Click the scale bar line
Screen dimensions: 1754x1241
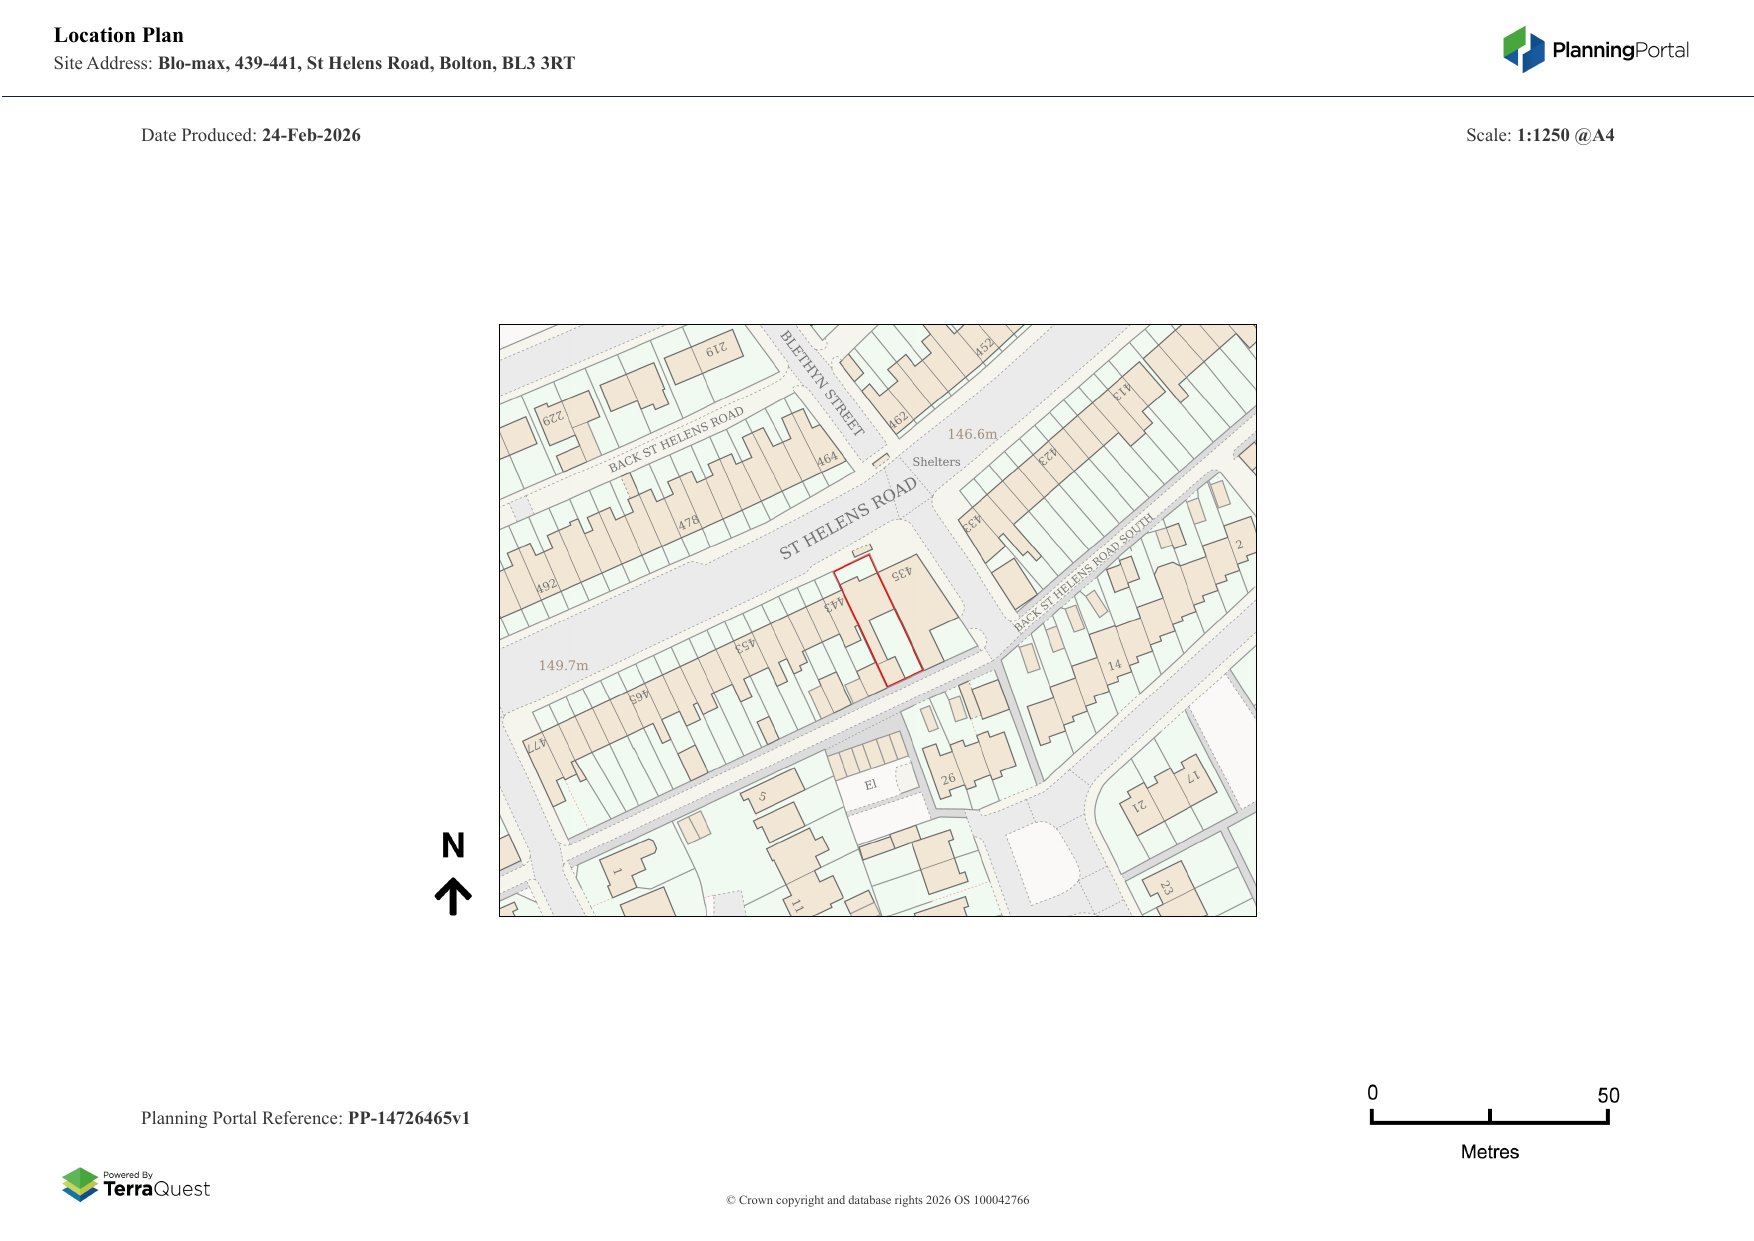pyautogui.click(x=1489, y=1122)
